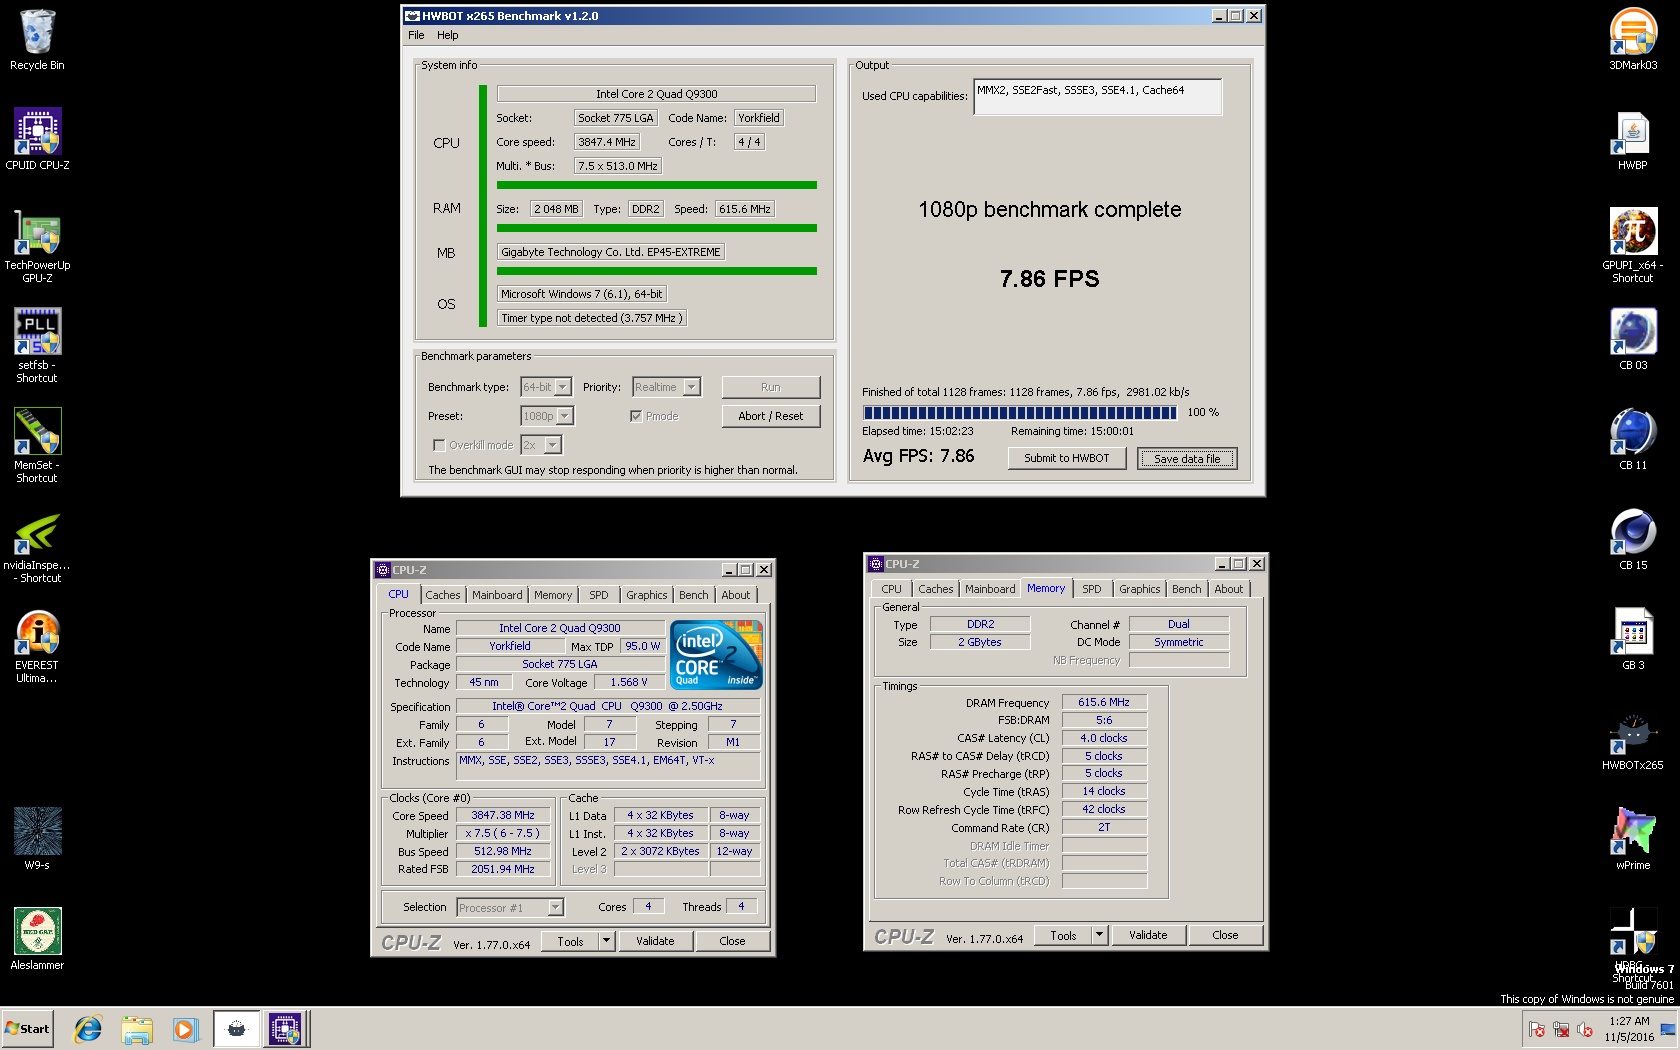Click the Tools button in left CPU-Z
Screen dimensions: 1680x1050
[570, 941]
